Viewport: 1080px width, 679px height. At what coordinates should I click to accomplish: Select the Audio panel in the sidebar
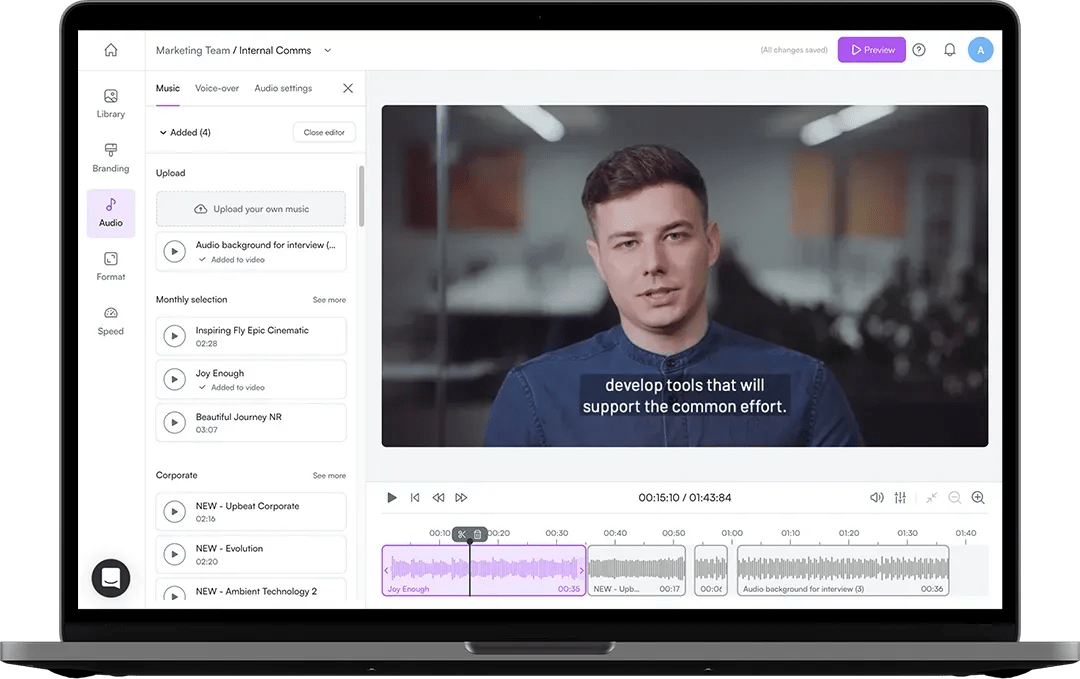click(x=110, y=213)
